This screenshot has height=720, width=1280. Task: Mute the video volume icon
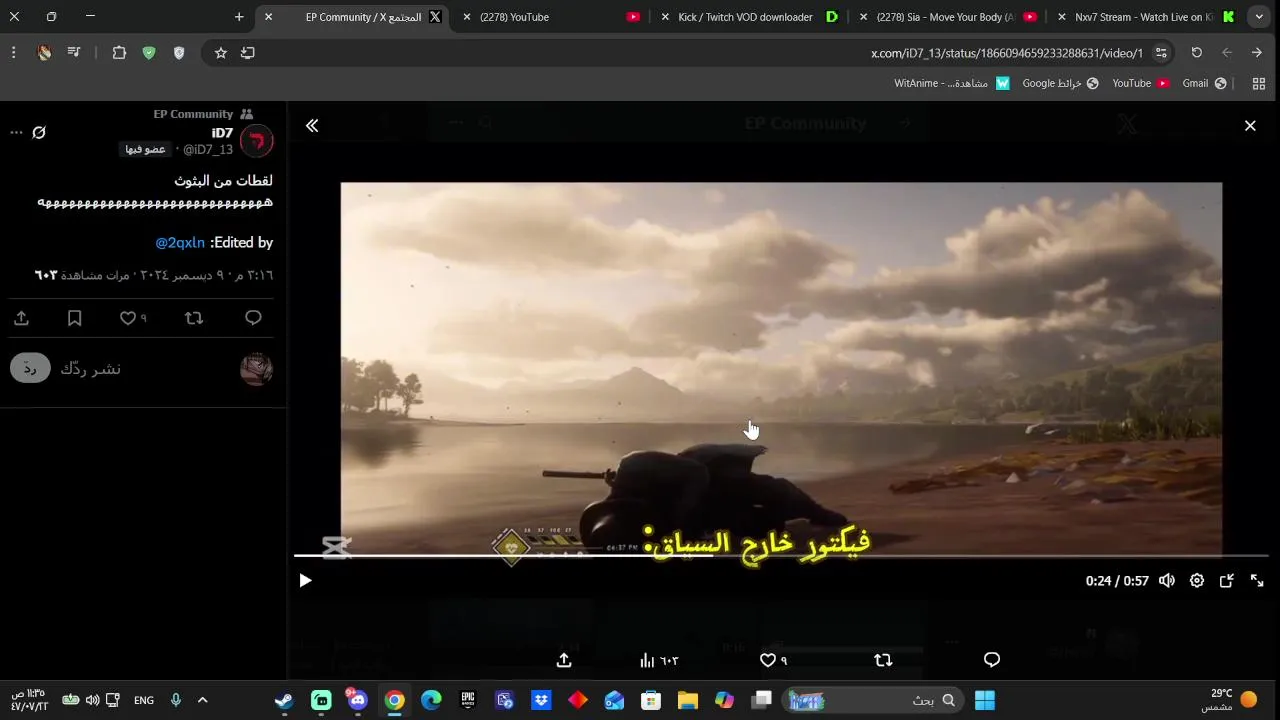pos(1167,581)
